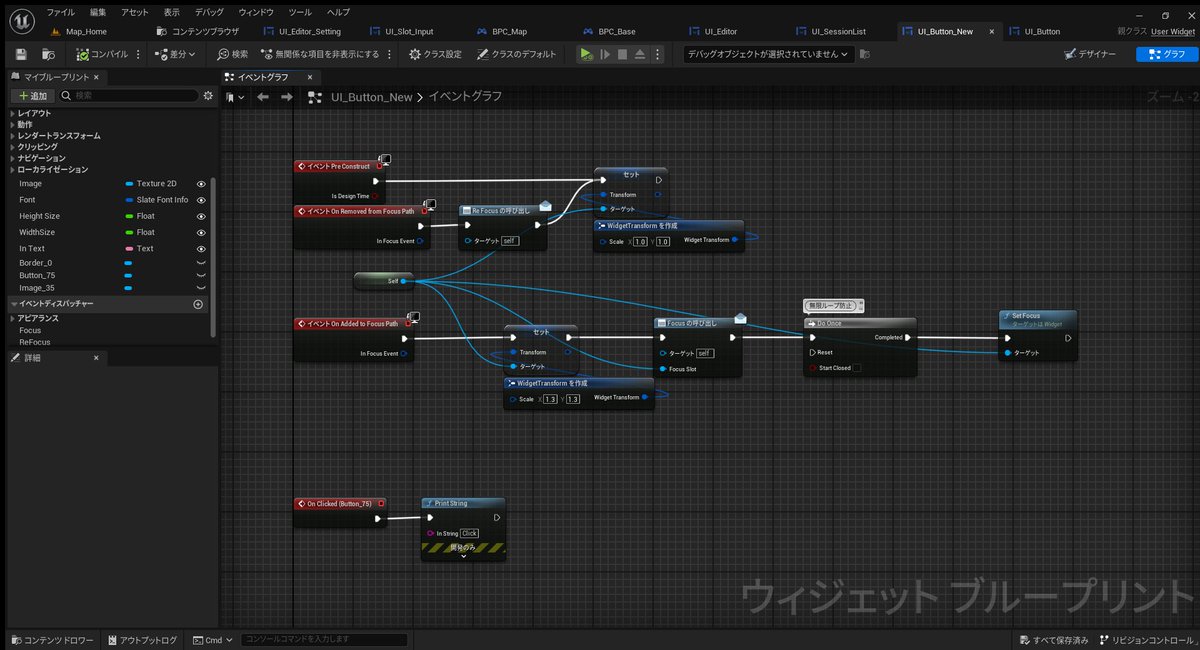This screenshot has width=1200, height=650.
Task: Check Start Closed on Do Once node
Action: tap(856, 368)
